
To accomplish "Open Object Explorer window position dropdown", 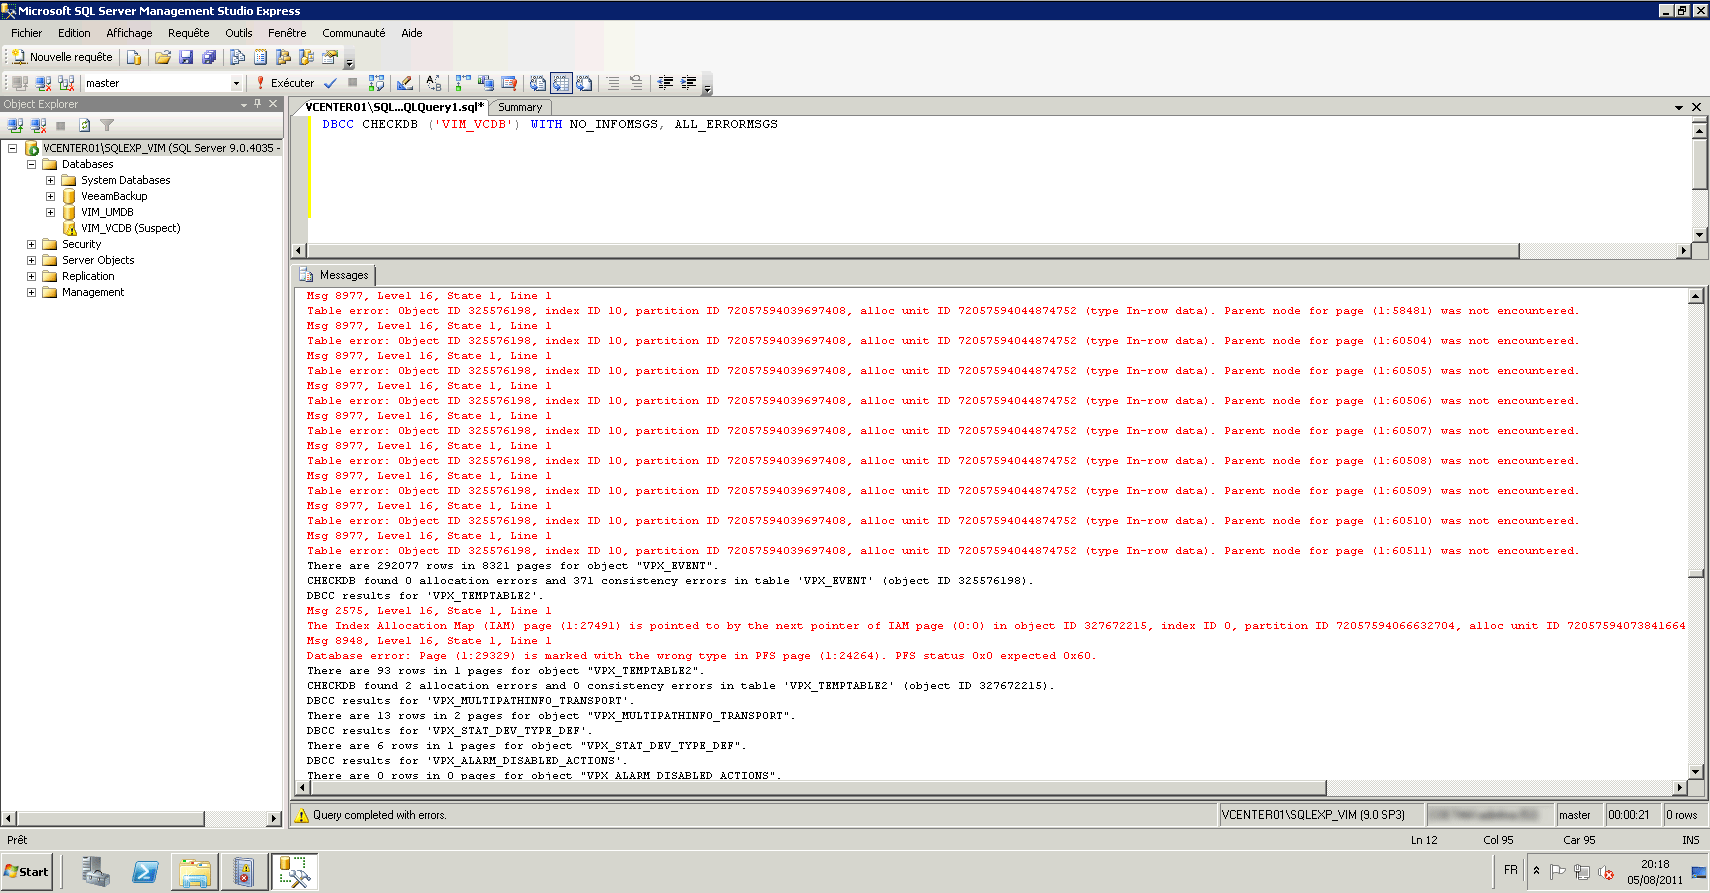I will pos(244,104).
